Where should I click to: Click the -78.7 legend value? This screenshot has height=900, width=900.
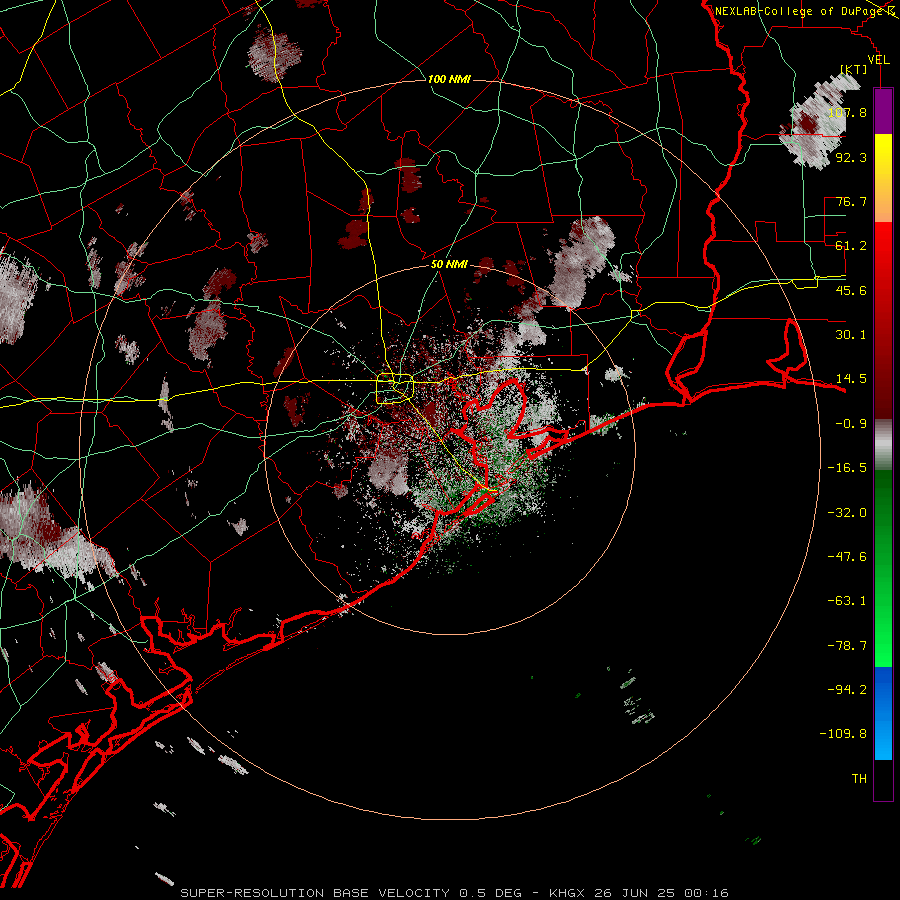tap(847, 646)
